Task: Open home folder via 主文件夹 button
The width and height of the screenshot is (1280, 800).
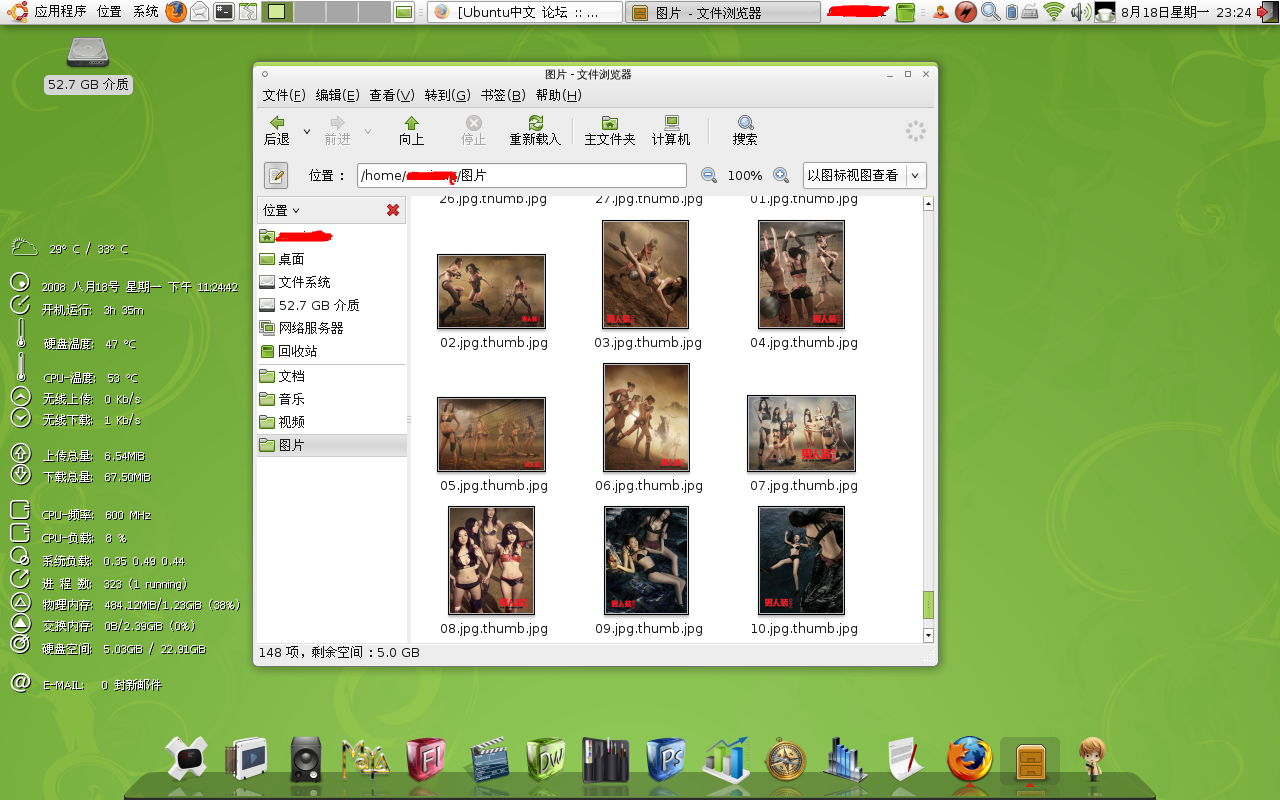Action: tap(610, 130)
